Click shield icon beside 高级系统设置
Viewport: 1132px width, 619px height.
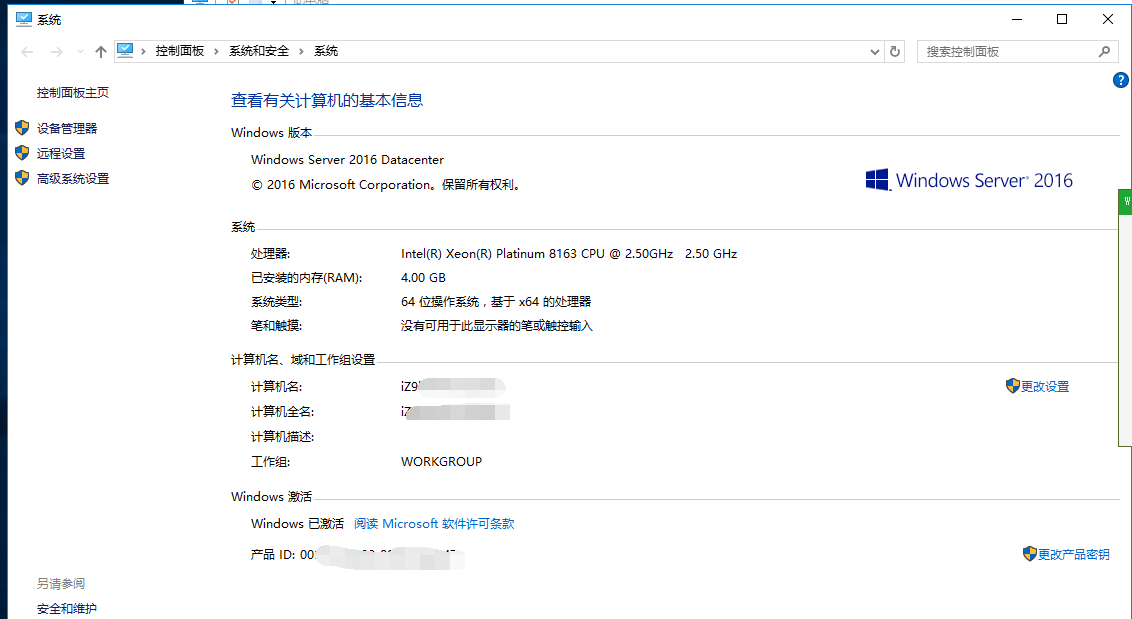pos(22,178)
